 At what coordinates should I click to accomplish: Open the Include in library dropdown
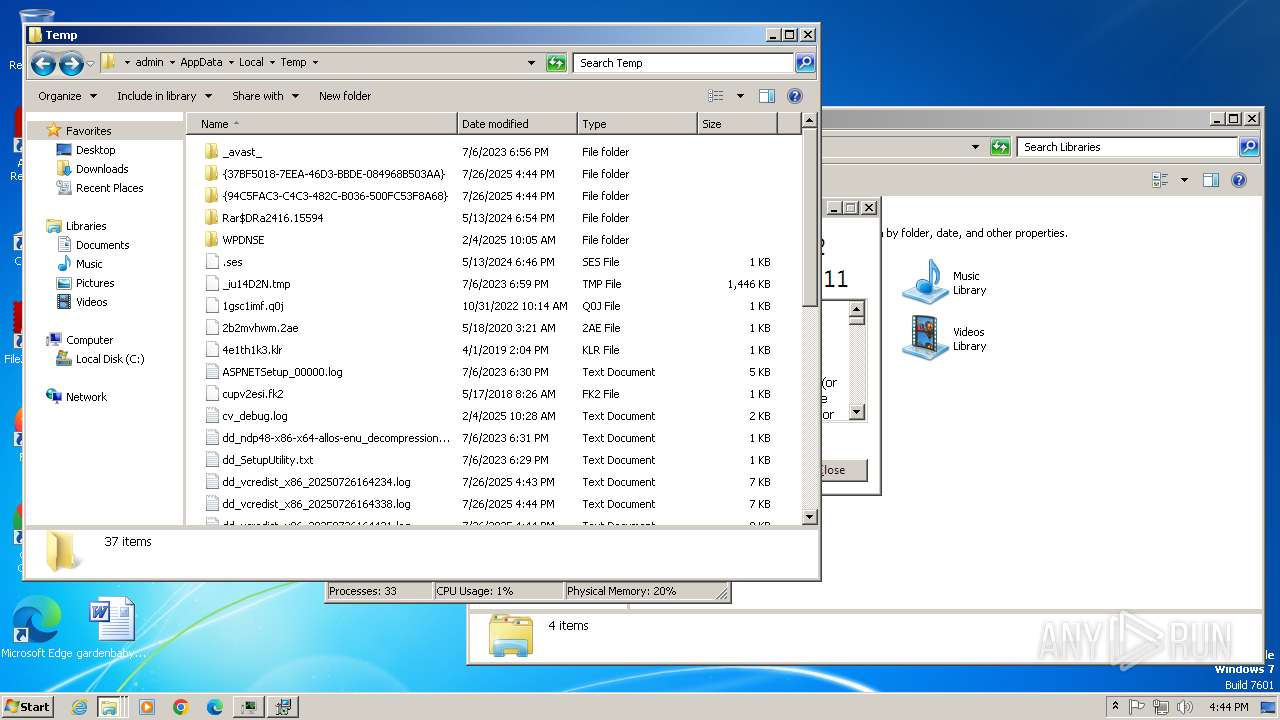point(164,96)
